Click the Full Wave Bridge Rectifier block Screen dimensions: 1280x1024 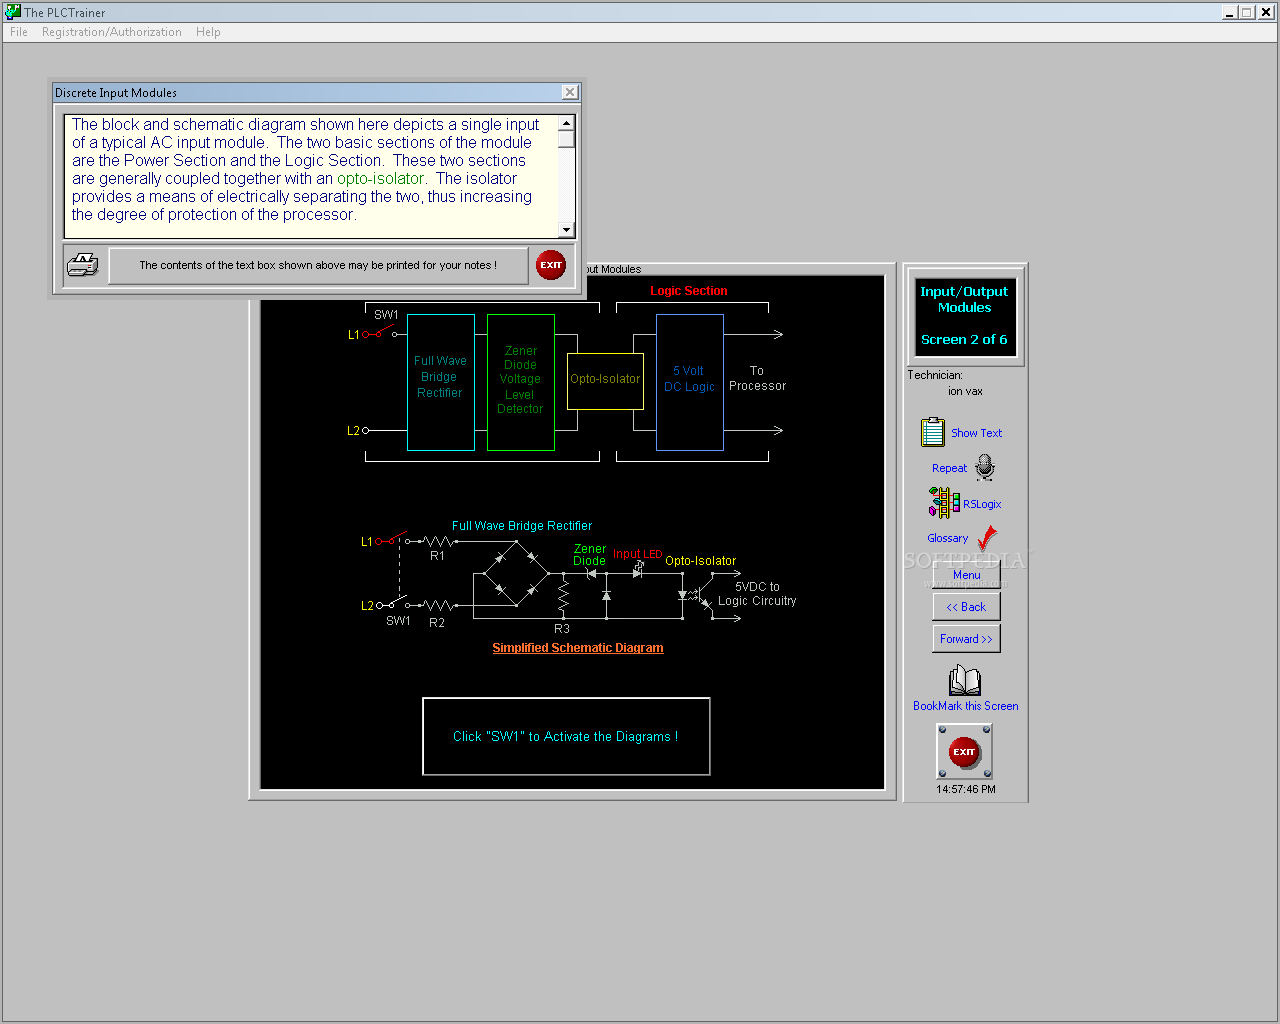pos(441,382)
